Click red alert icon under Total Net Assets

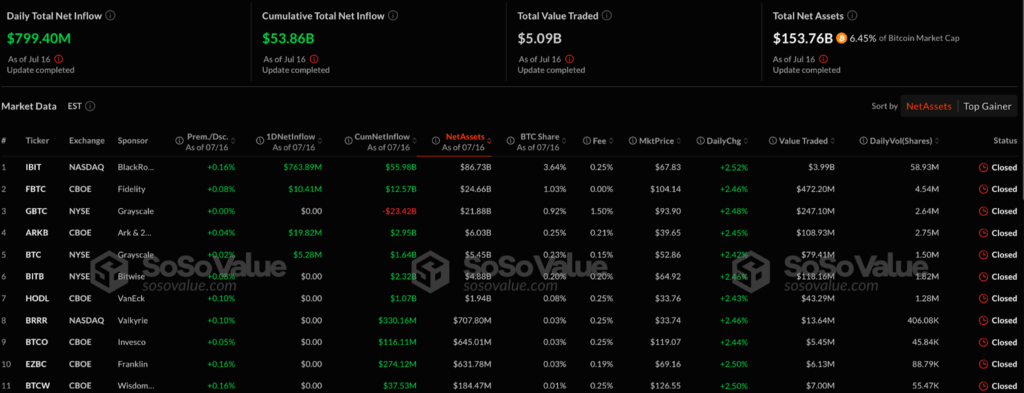824,59
